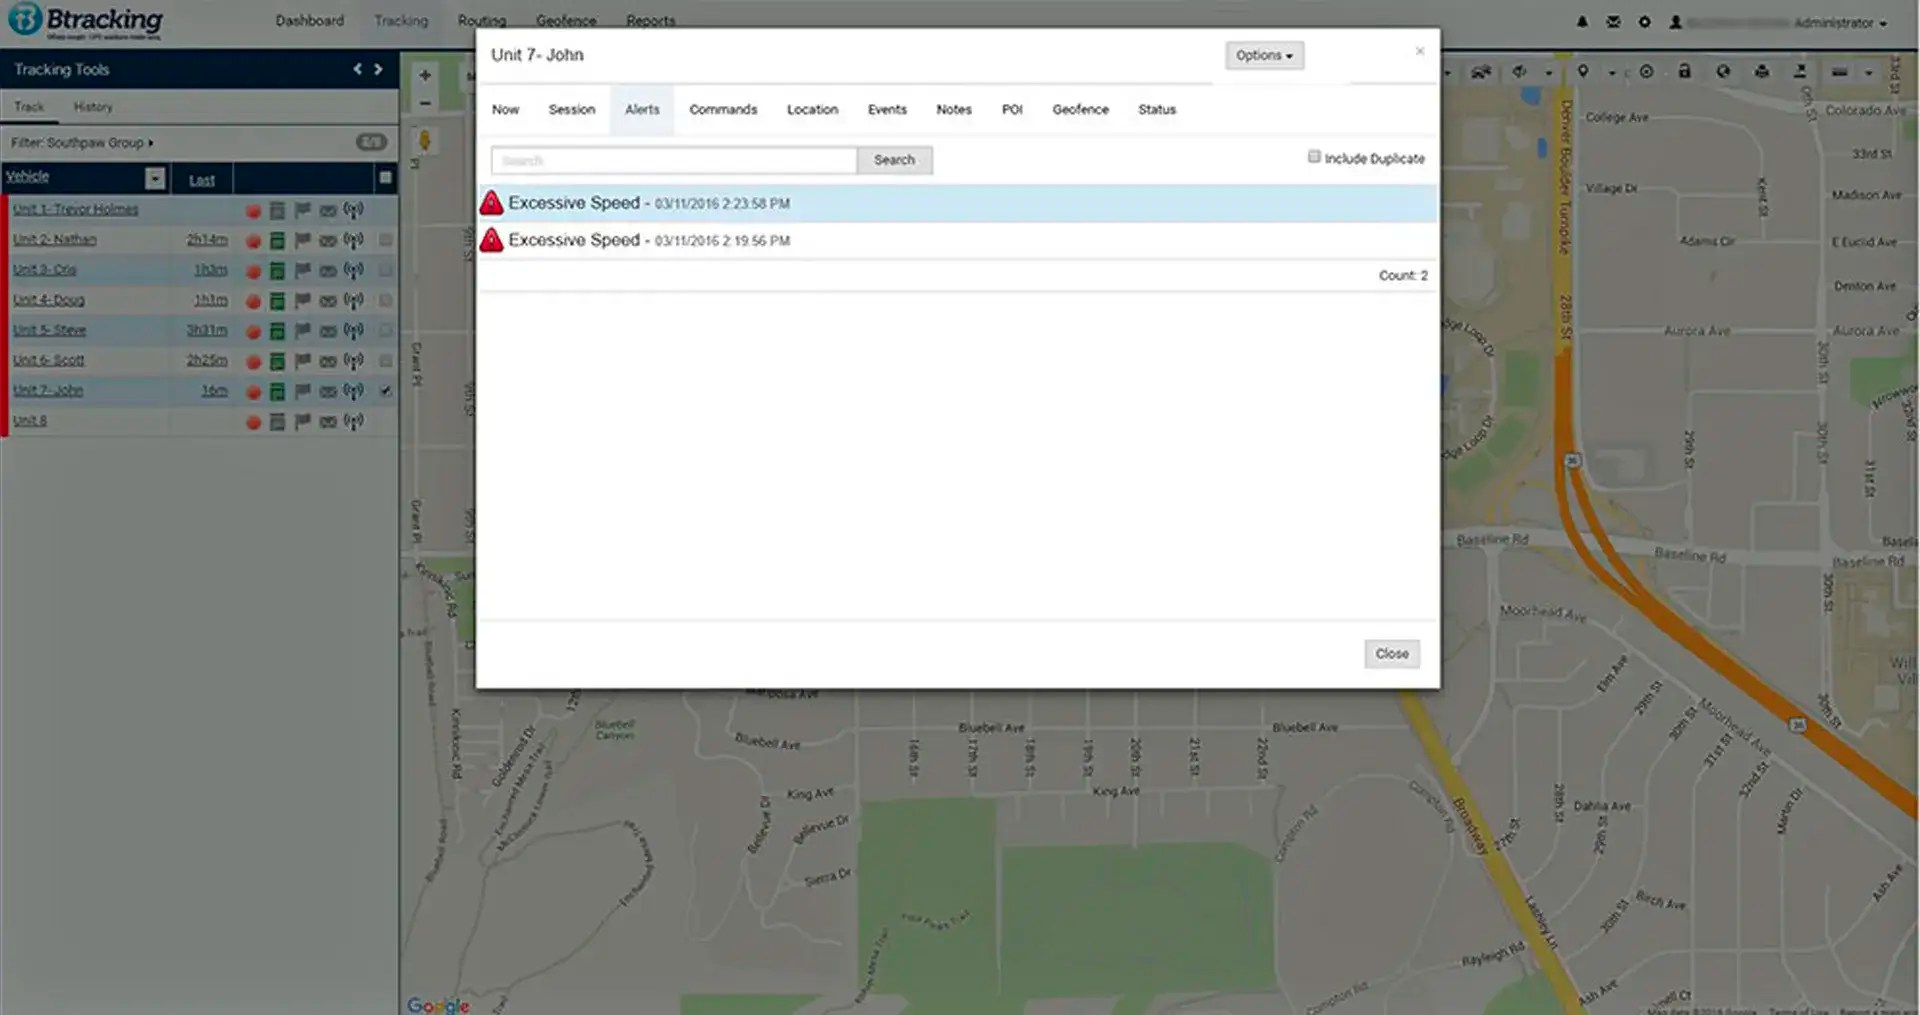1920x1015 pixels.
Task: Click the print icon in map toolbar
Action: 1762,72
